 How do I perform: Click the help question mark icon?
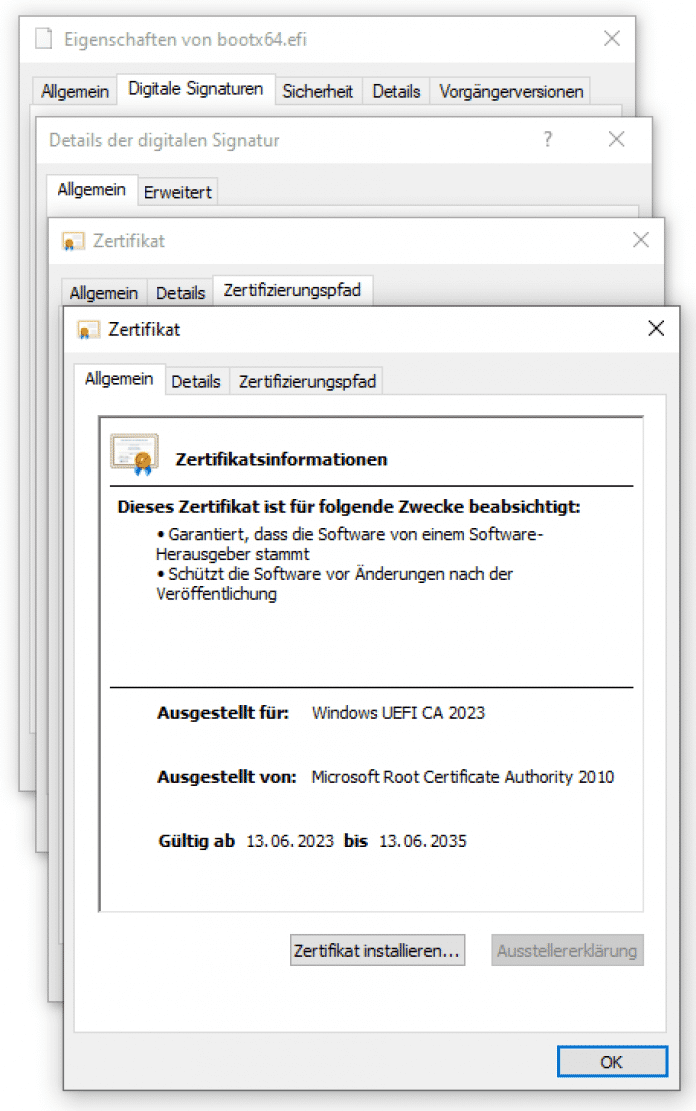(547, 140)
